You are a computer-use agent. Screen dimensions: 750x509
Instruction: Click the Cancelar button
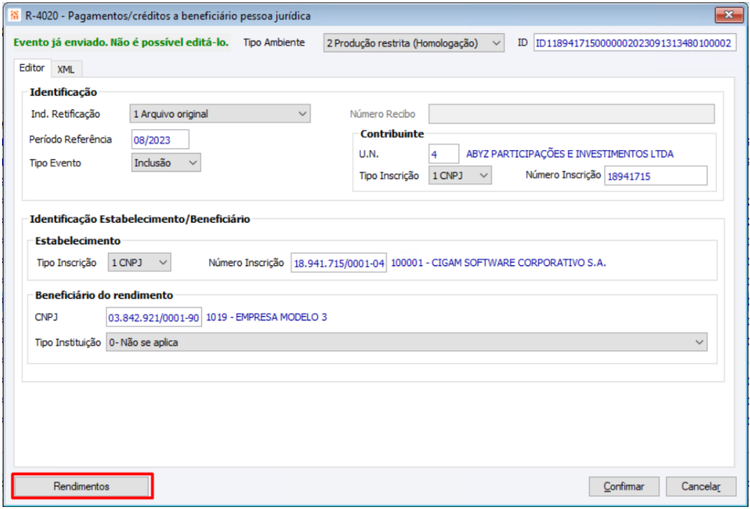[701, 487]
